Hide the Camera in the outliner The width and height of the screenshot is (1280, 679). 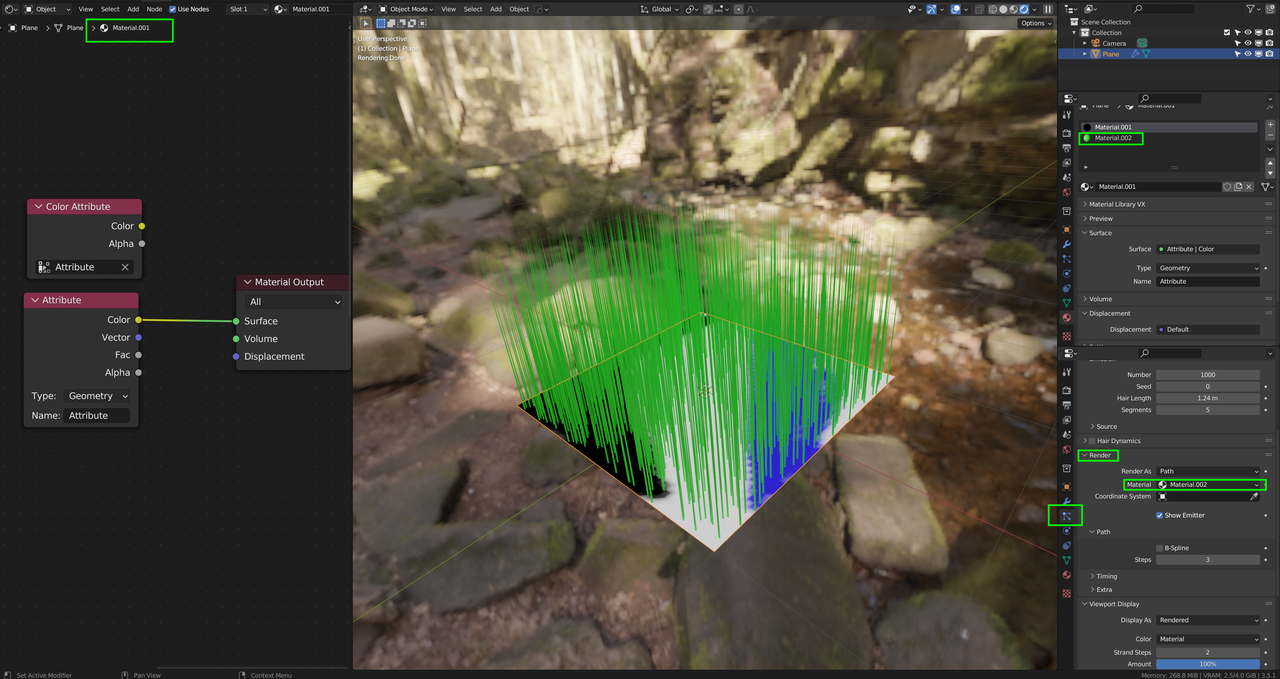1247,43
